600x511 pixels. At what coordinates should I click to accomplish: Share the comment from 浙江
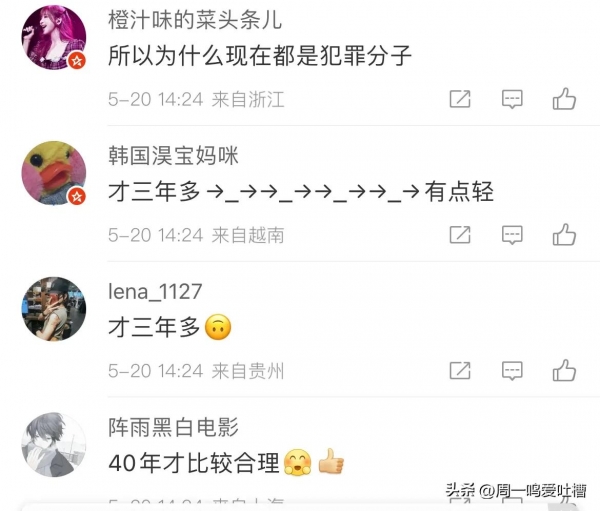pyautogui.click(x=460, y=99)
